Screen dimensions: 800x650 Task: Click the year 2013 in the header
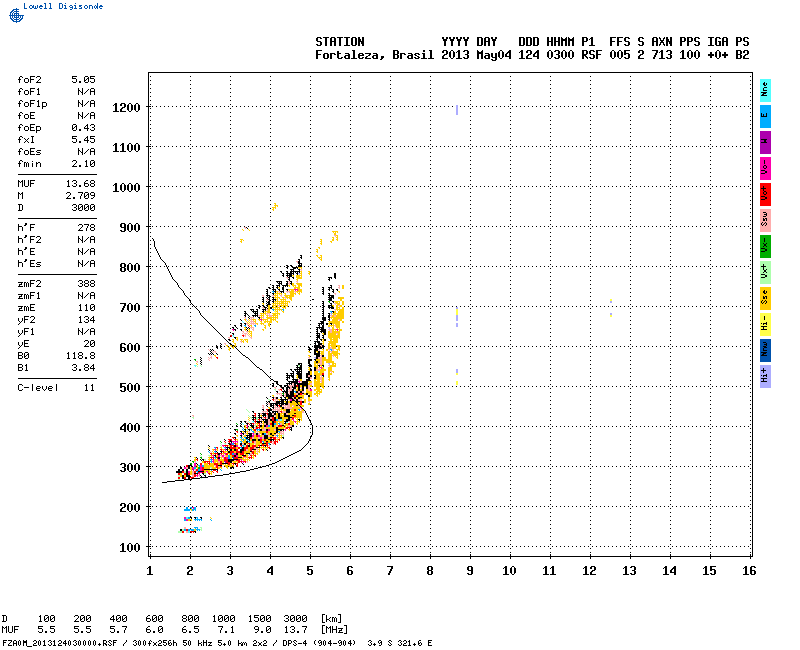[x=455, y=55]
